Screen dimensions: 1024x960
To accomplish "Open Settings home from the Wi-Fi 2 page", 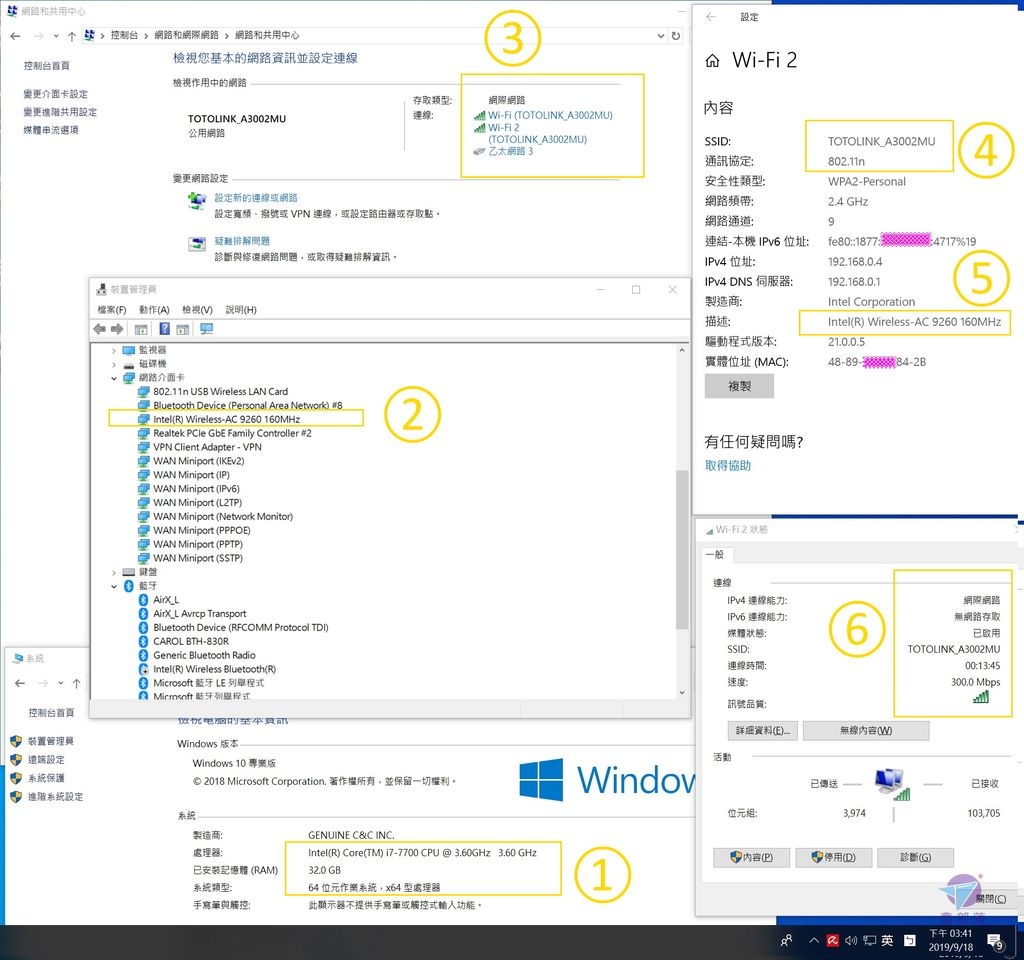I will 712,61.
